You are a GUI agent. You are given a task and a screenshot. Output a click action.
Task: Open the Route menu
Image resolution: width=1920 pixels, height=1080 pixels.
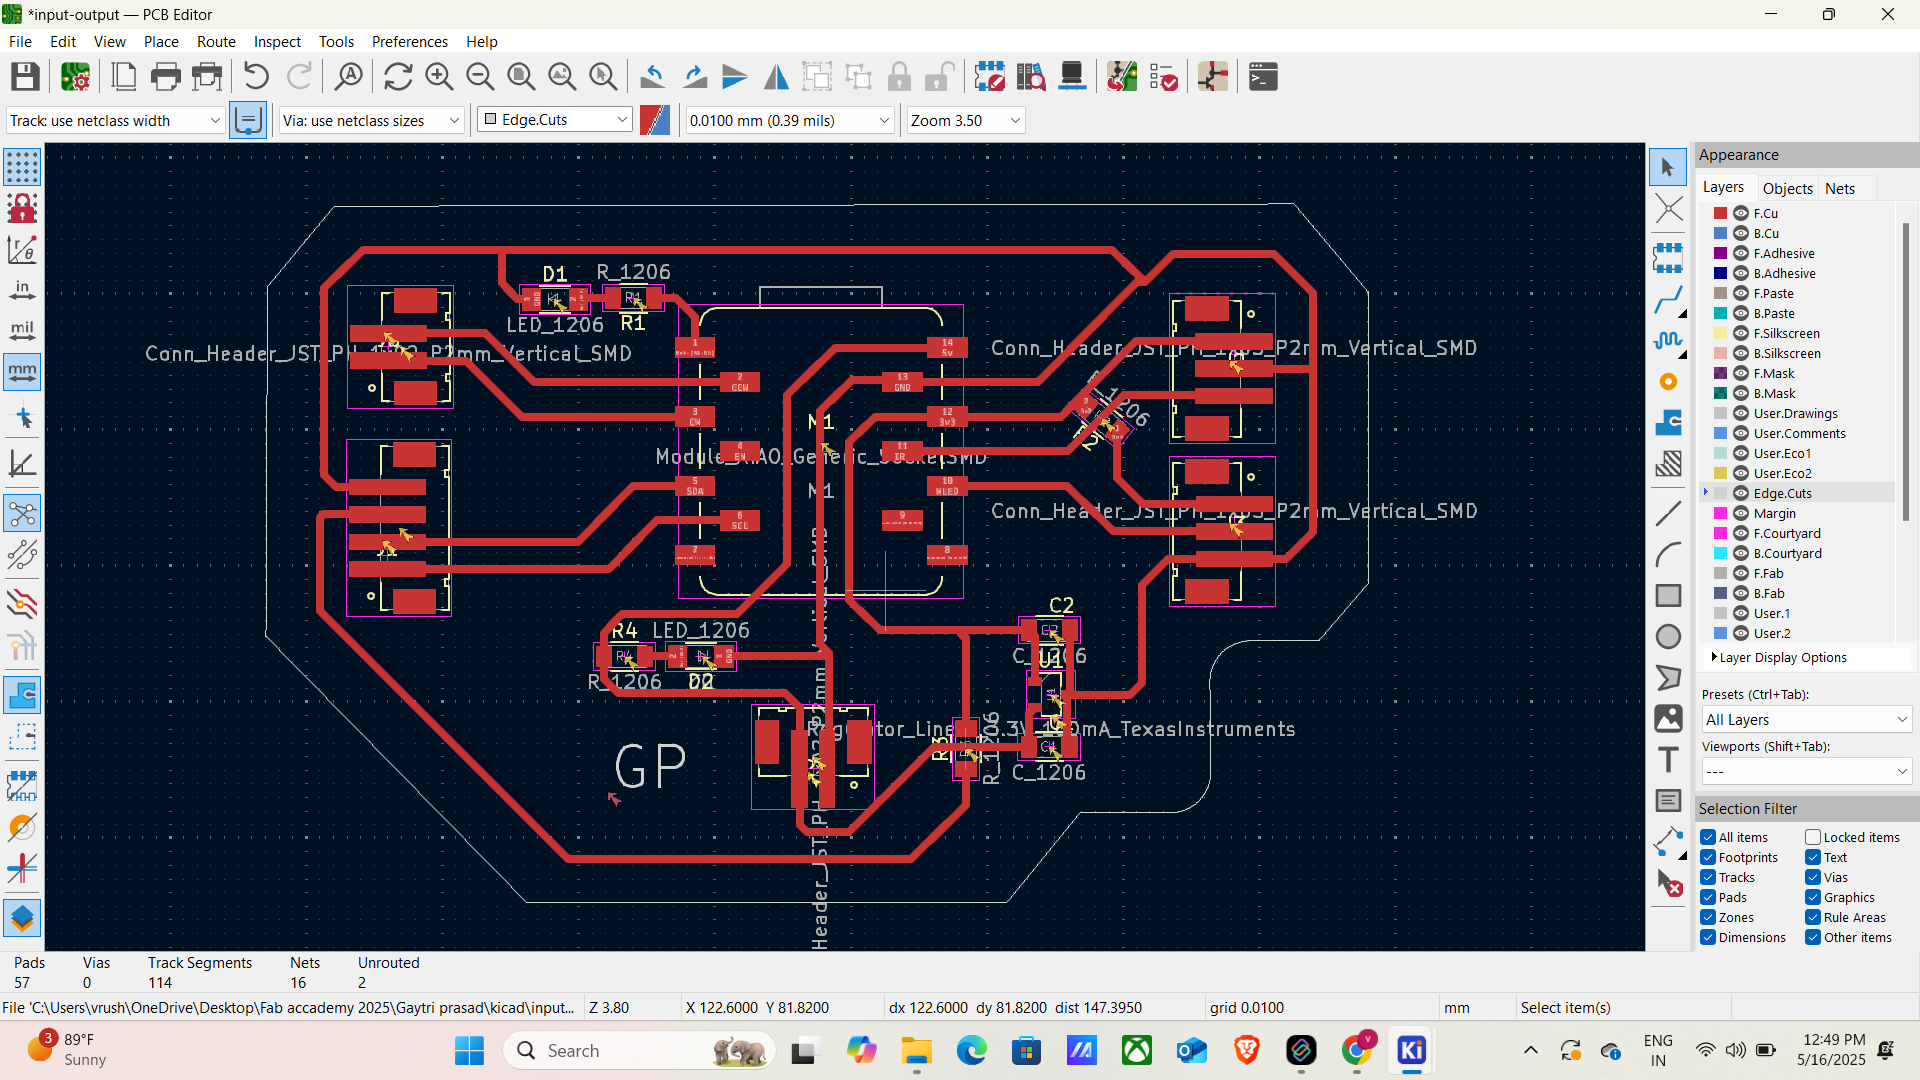(216, 42)
